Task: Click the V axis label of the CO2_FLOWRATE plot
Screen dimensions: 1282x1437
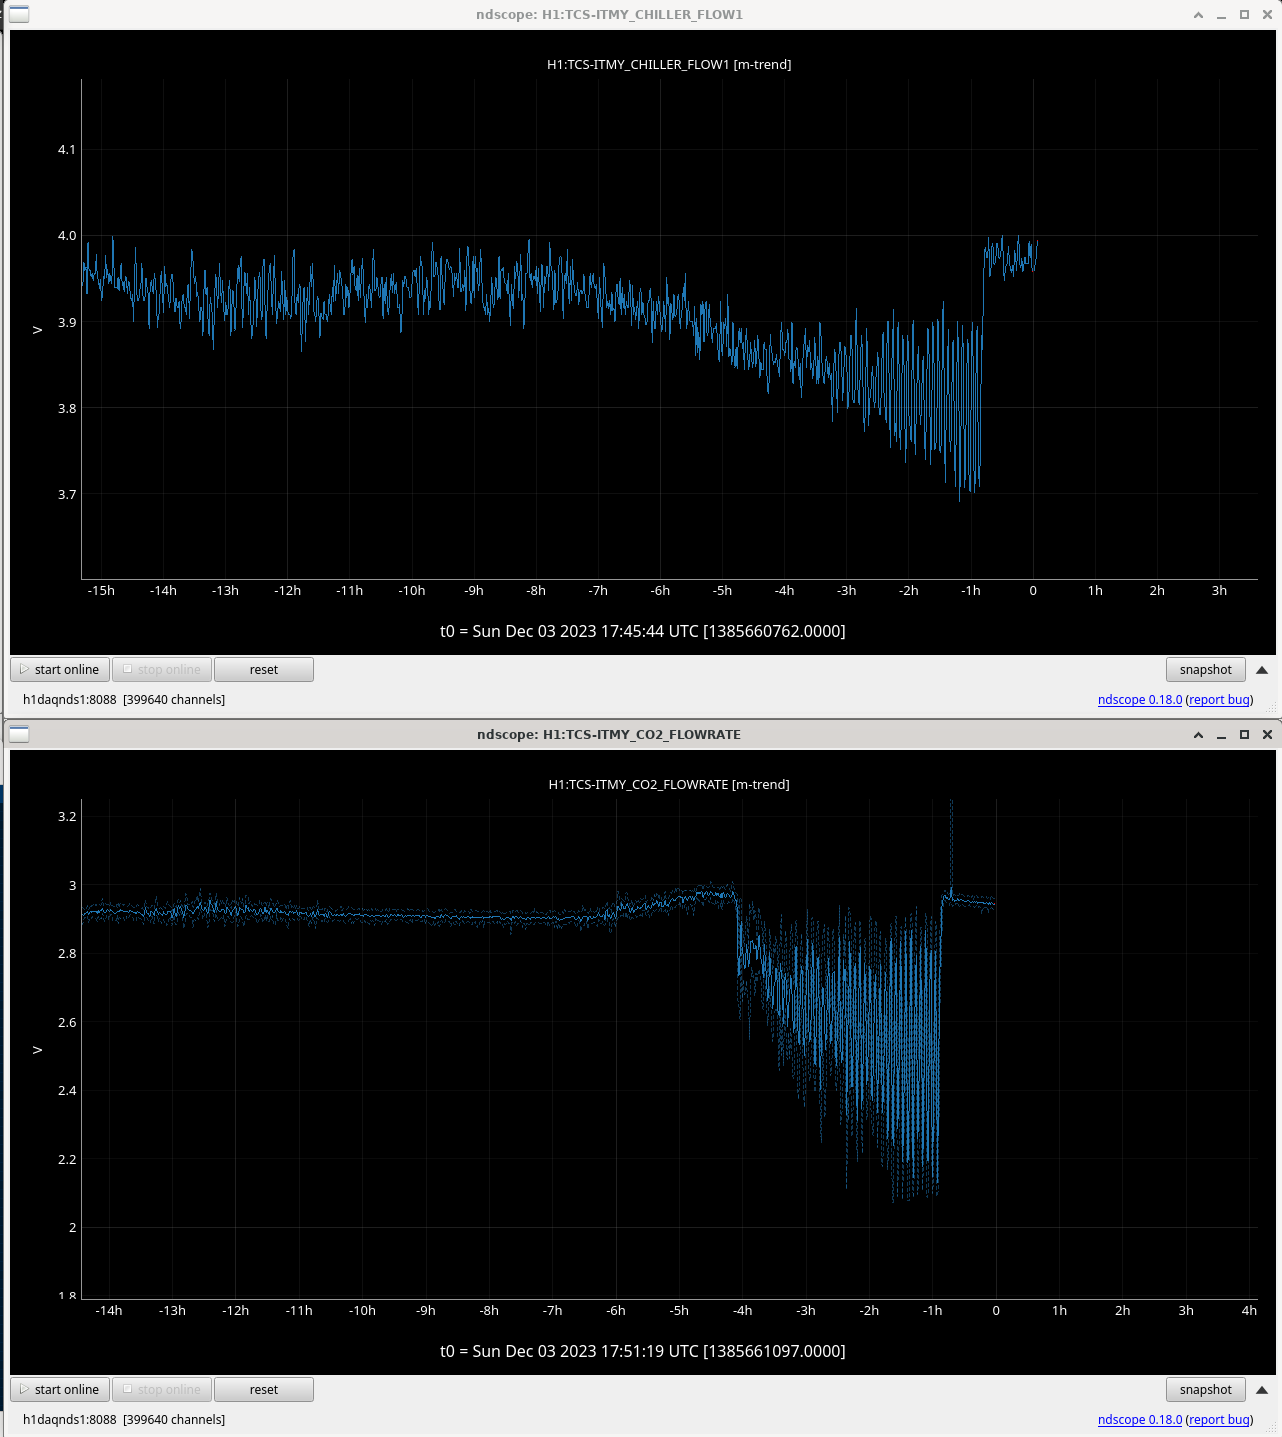Action: (38, 1050)
